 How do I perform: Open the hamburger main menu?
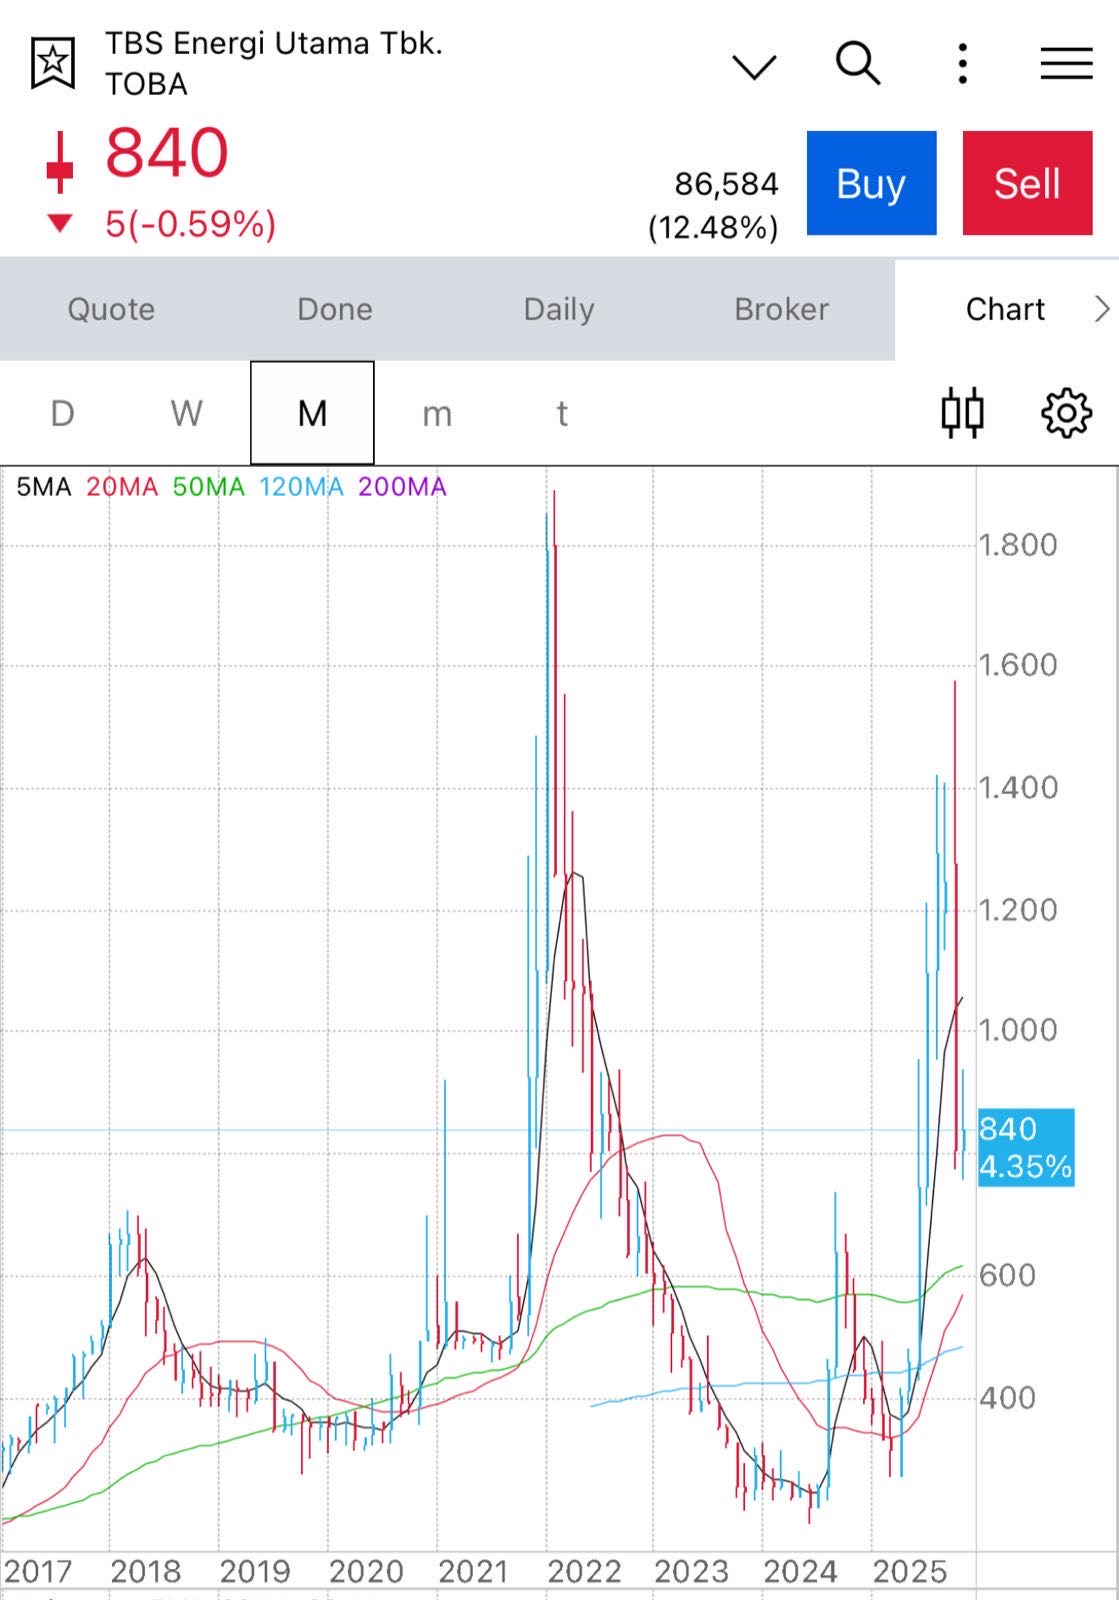tap(1066, 64)
